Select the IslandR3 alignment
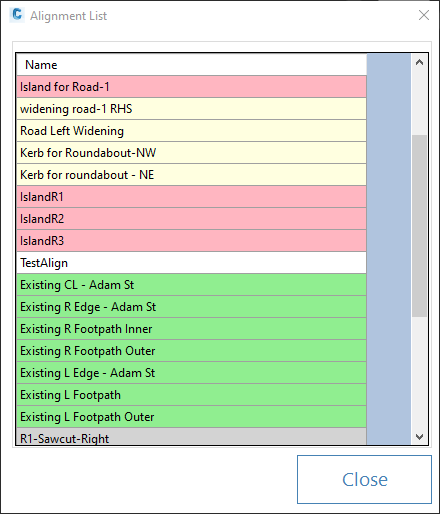This screenshot has height=514, width=440. click(192, 241)
